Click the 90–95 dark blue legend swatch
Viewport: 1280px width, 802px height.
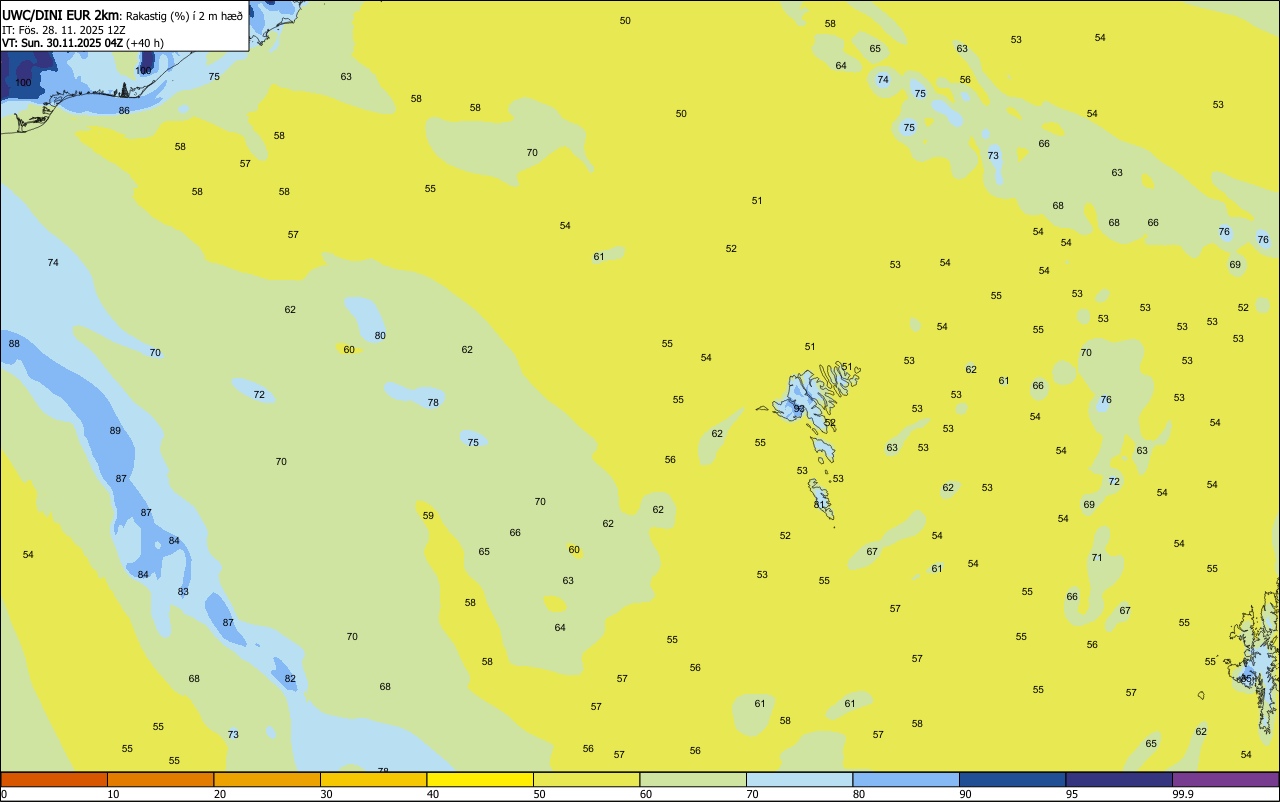click(x=1012, y=779)
